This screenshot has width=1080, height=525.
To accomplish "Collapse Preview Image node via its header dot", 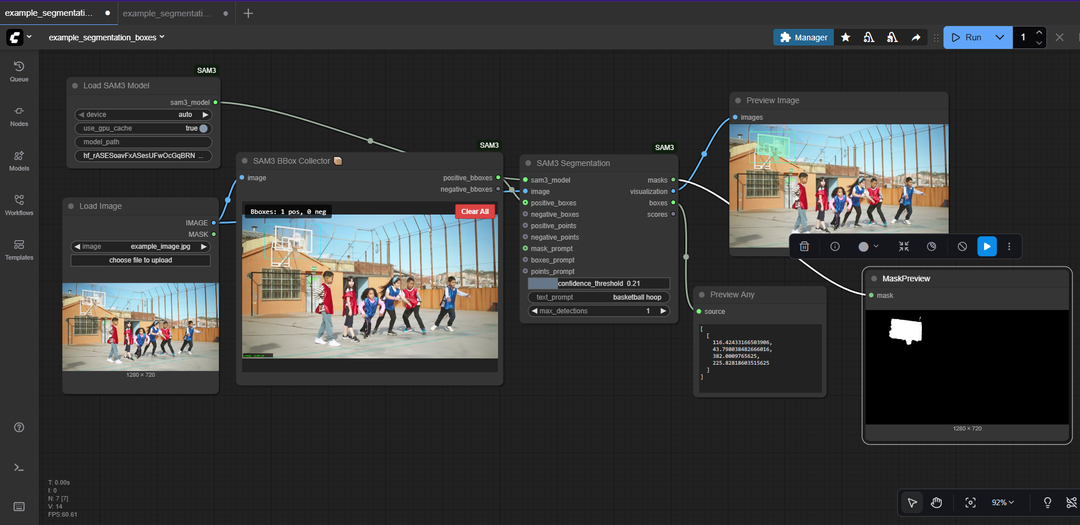I will click(x=738, y=100).
